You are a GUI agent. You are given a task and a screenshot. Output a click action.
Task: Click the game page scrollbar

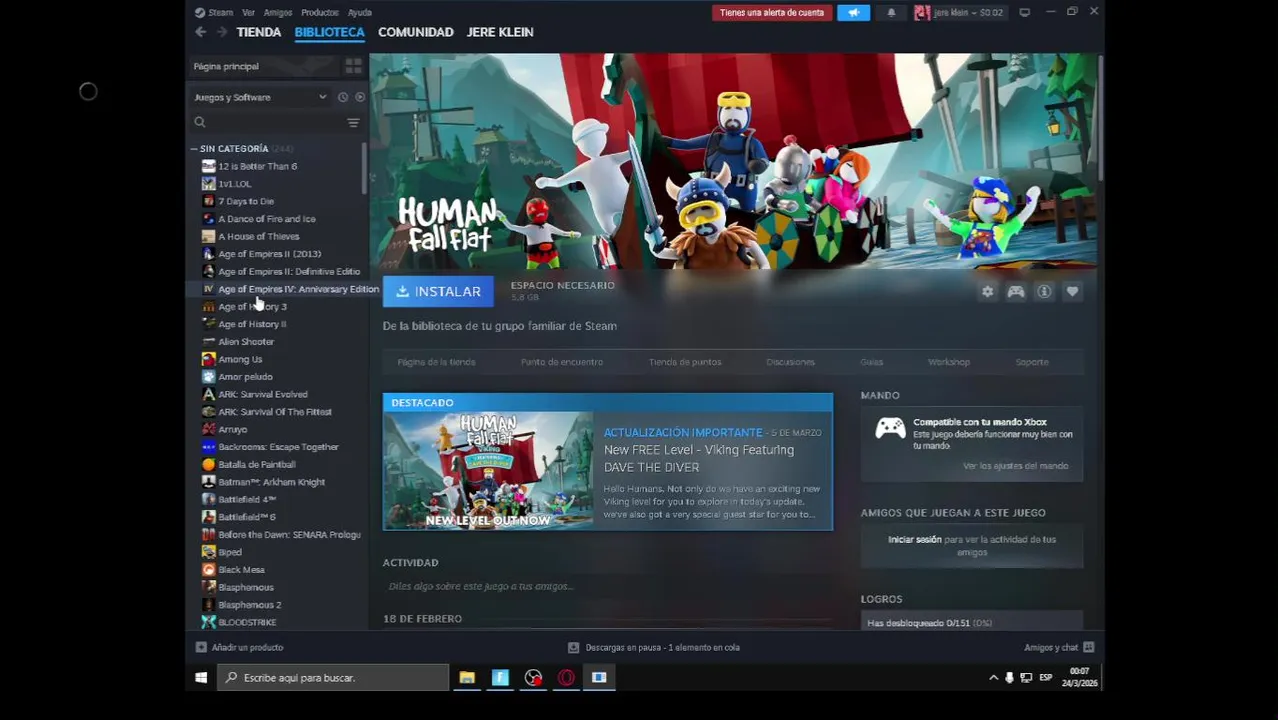point(1100,119)
